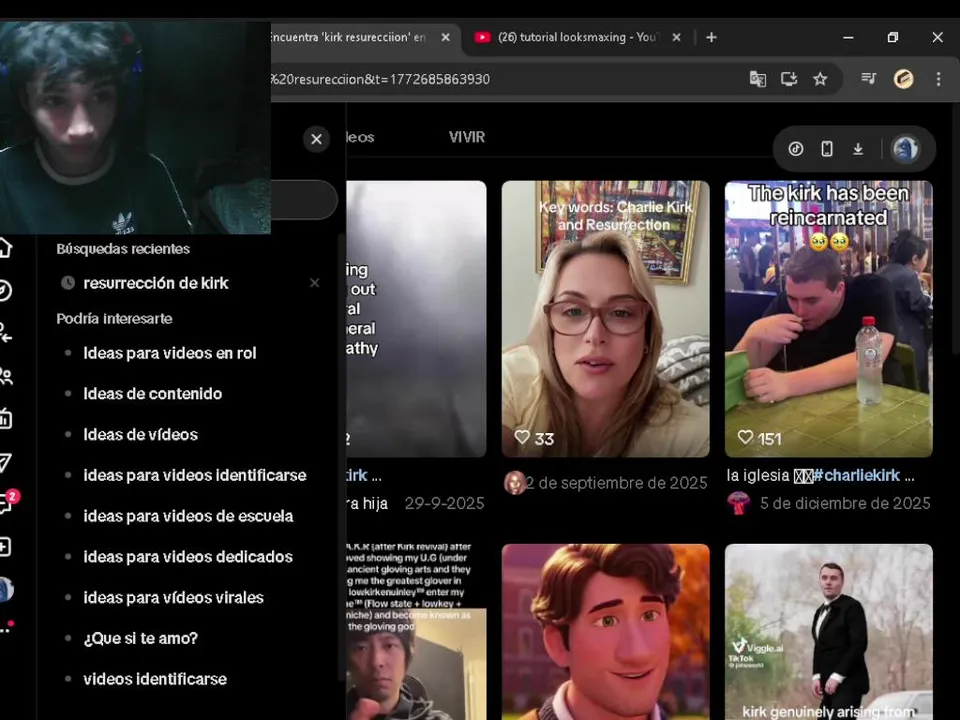The width and height of the screenshot is (960, 720).
Task: Close the tutorial looksmaxing YouTube tab
Action: 676,37
